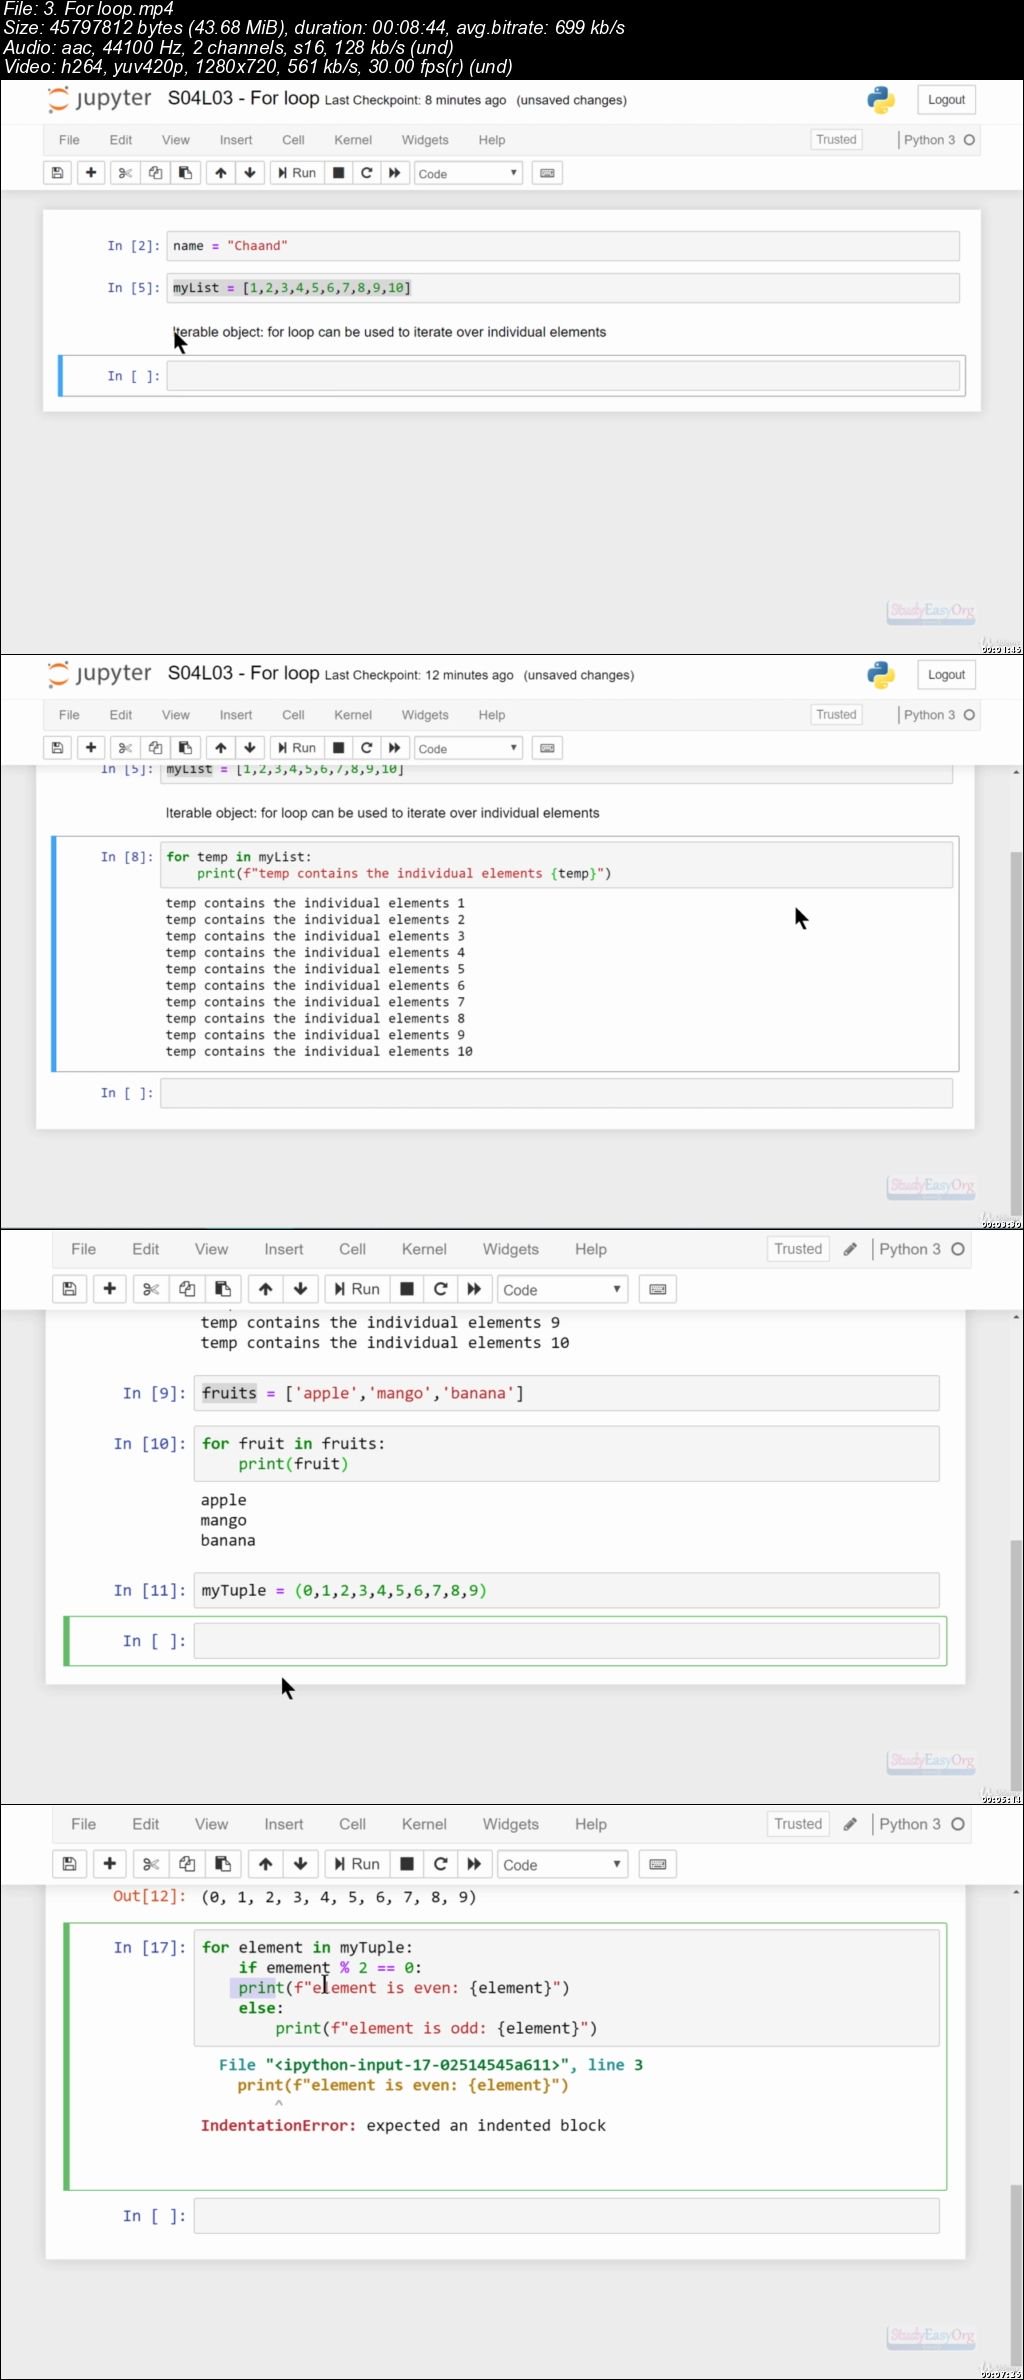Restart kernel icon in the 8-minutes-ago checkpoint frame
Viewport: 1024px width, 2380px height.
pos(367,173)
